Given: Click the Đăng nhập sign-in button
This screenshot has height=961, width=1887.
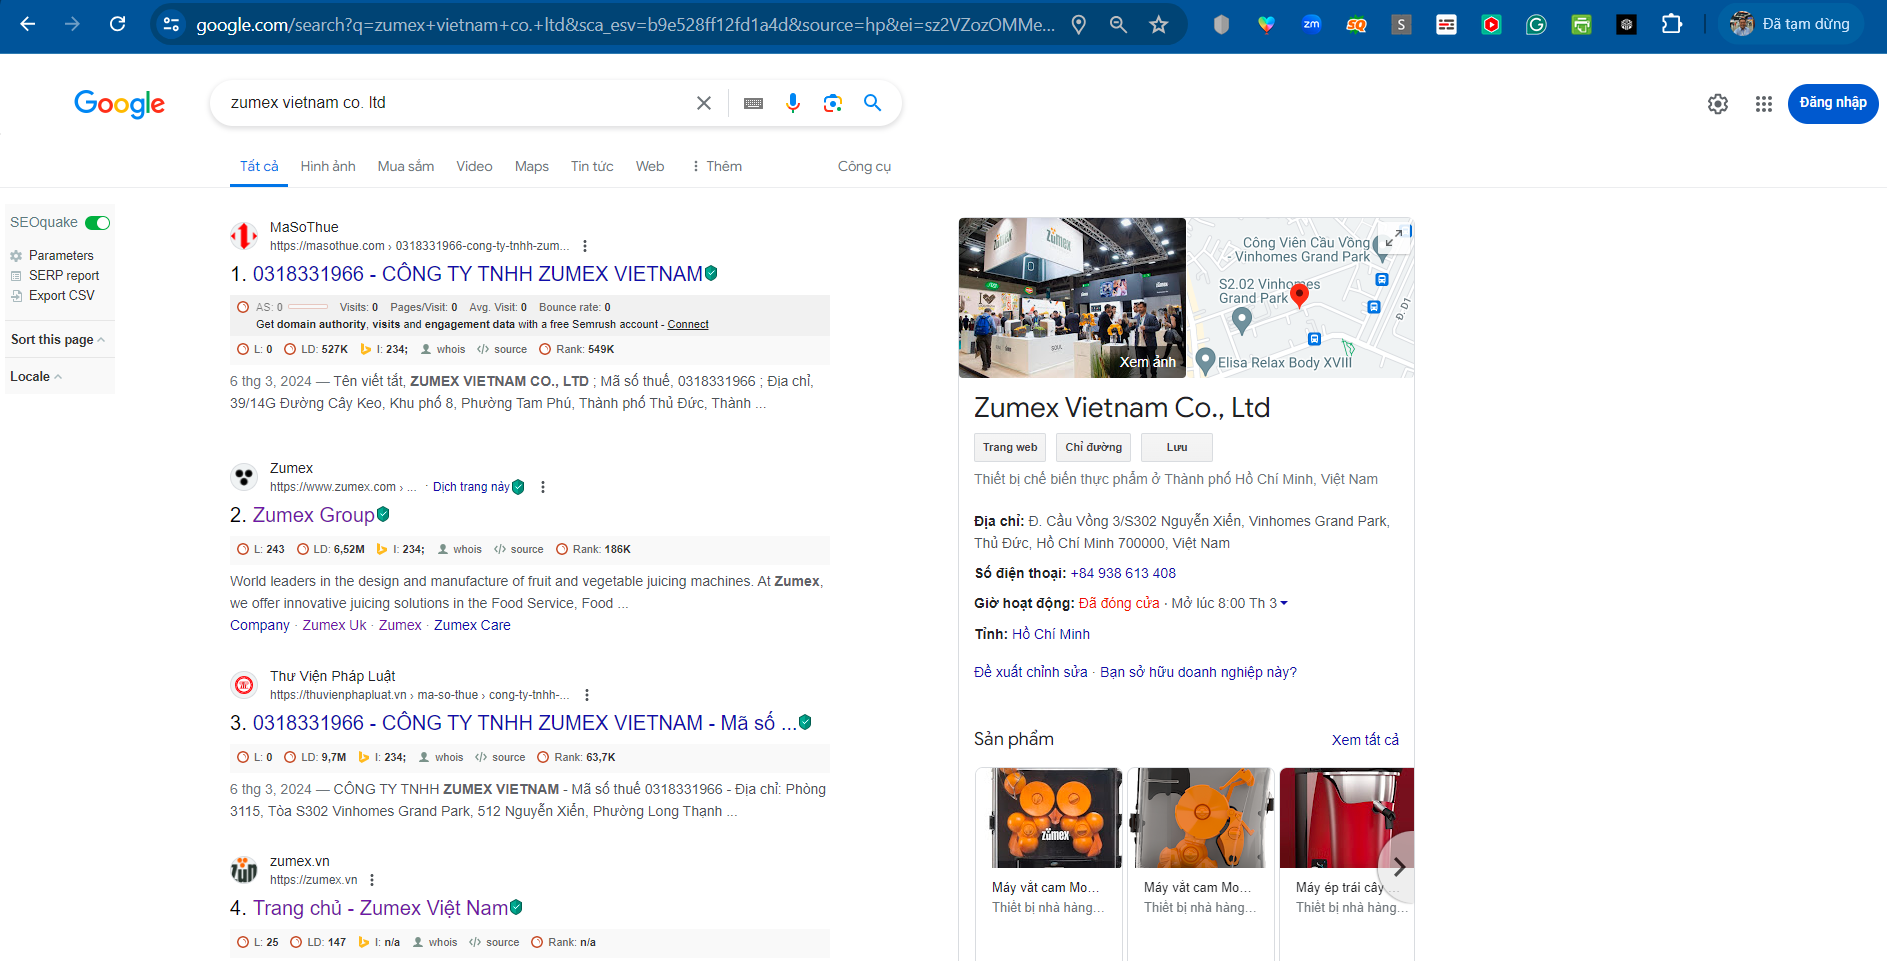Looking at the screenshot, I should (1833, 104).
